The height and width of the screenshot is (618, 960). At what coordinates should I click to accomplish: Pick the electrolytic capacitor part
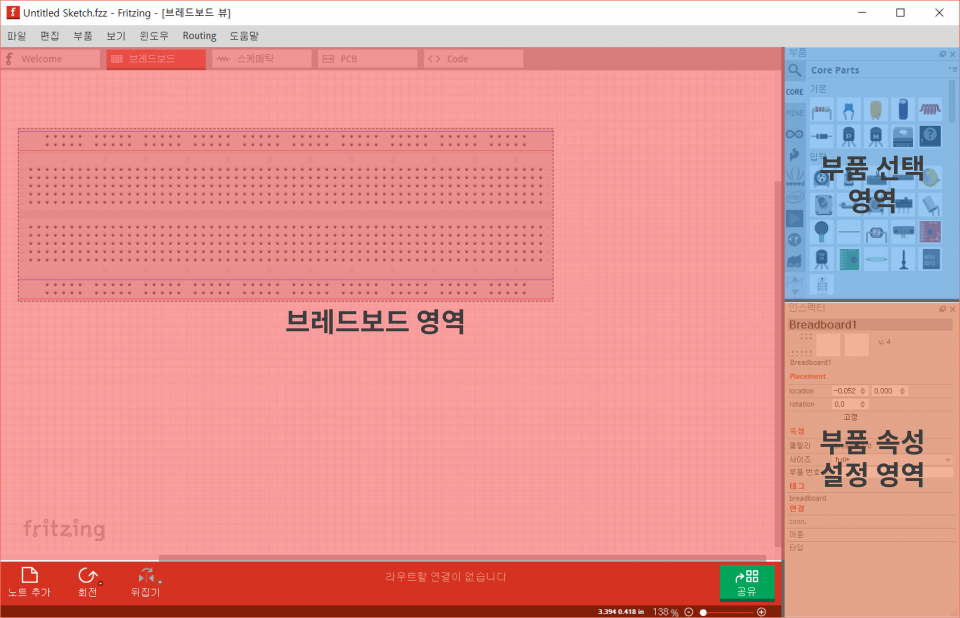coord(903,110)
